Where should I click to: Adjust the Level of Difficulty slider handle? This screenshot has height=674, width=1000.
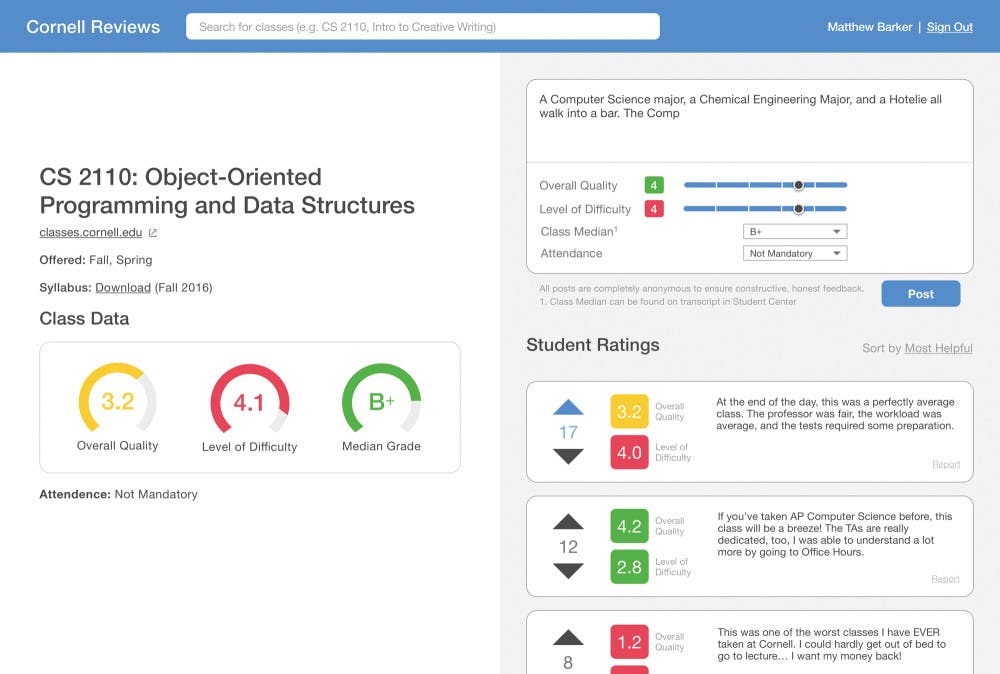click(798, 209)
